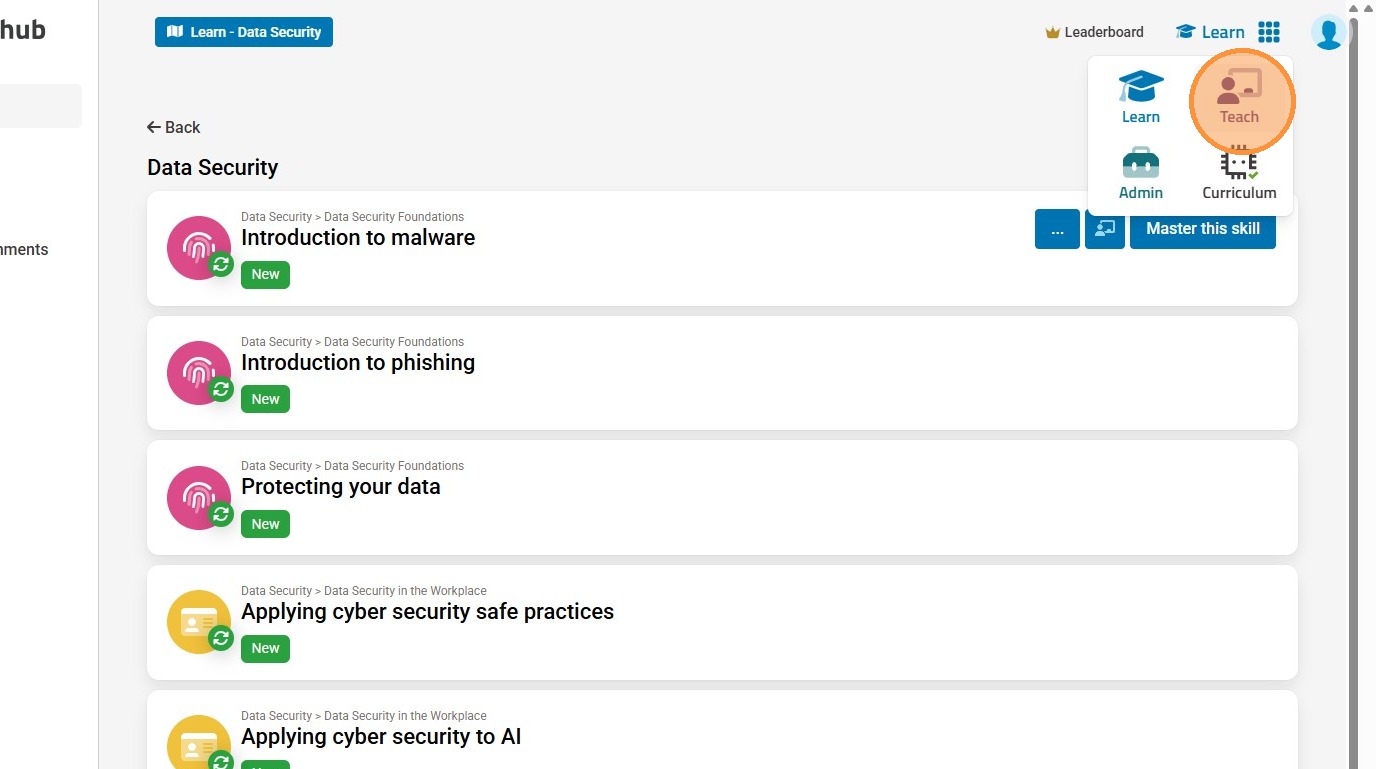The image size is (1376, 769).
Task: Go back using the Back link
Action: point(173,127)
